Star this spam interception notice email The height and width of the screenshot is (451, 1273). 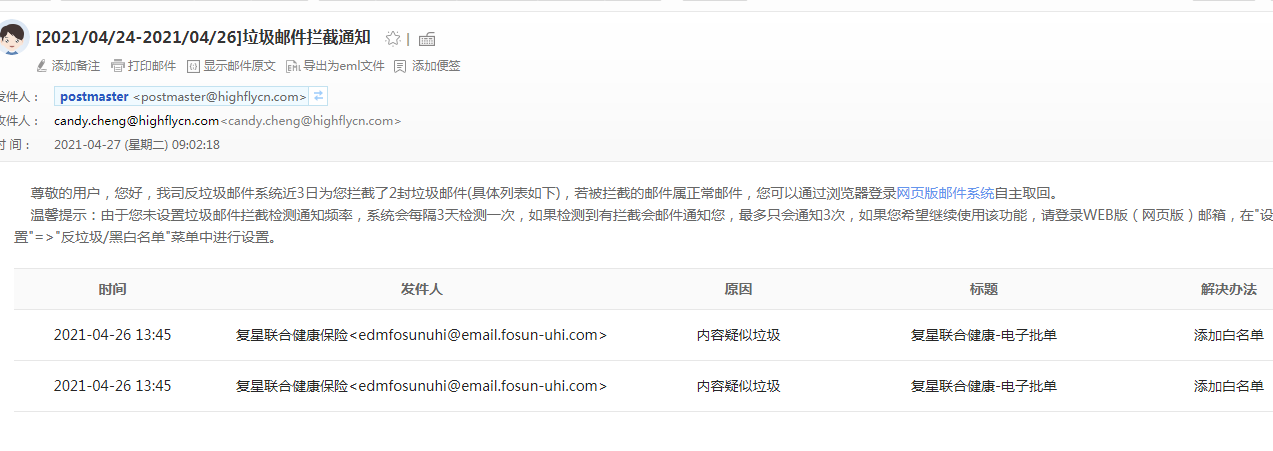[x=393, y=39]
